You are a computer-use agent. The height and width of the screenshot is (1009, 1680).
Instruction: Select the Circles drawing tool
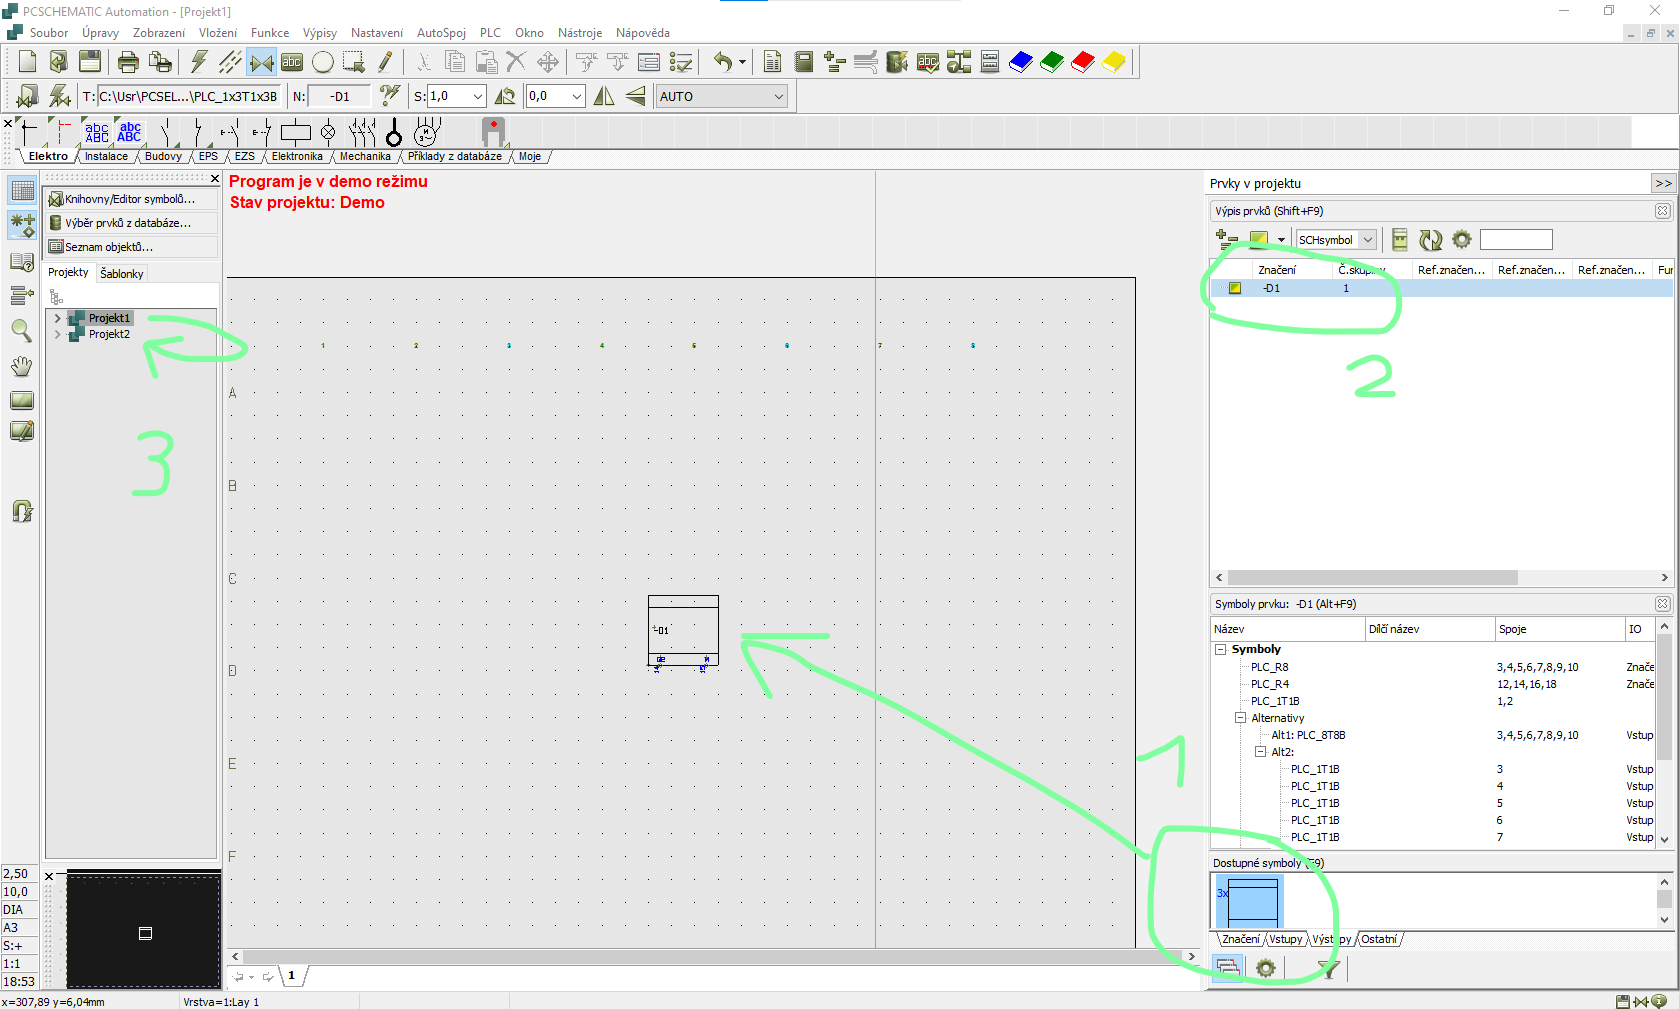tap(322, 62)
